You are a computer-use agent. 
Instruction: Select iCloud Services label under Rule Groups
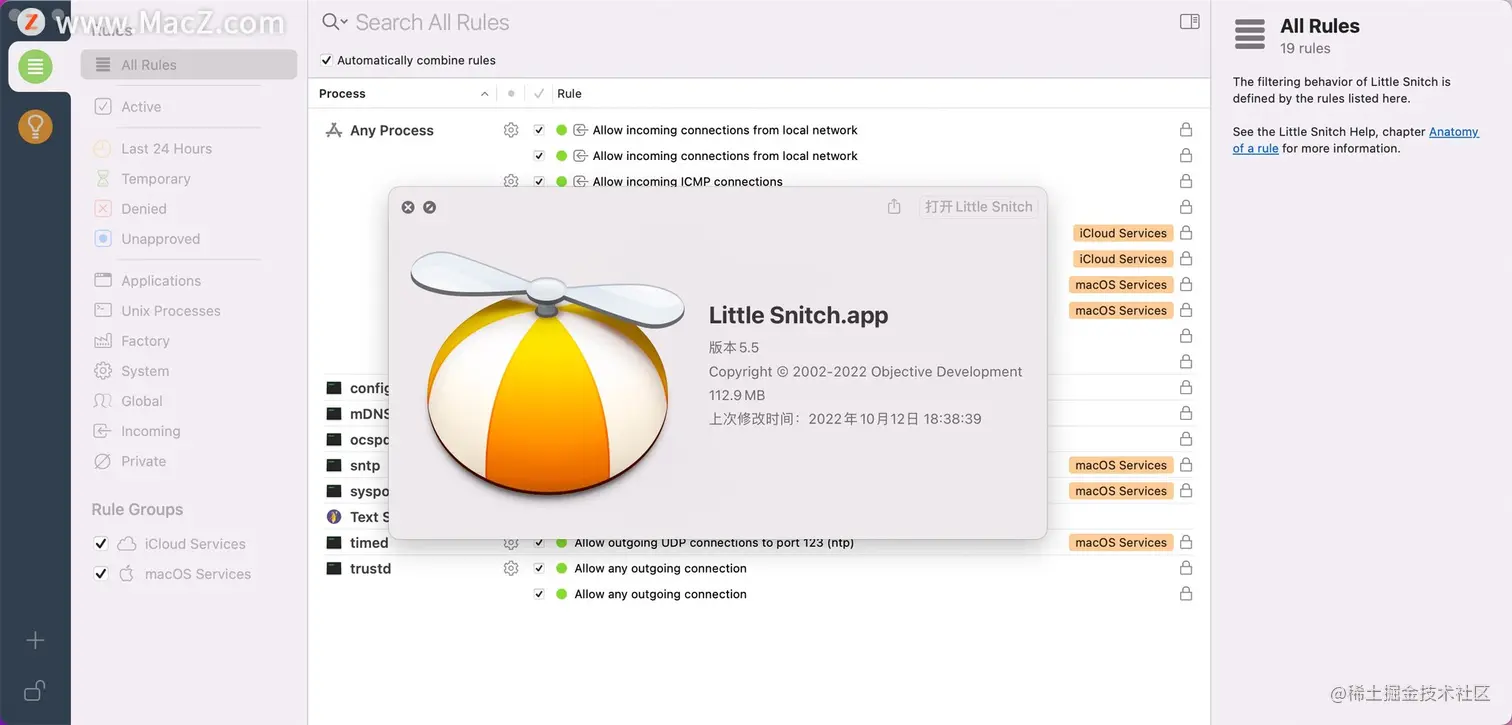[x=195, y=544]
